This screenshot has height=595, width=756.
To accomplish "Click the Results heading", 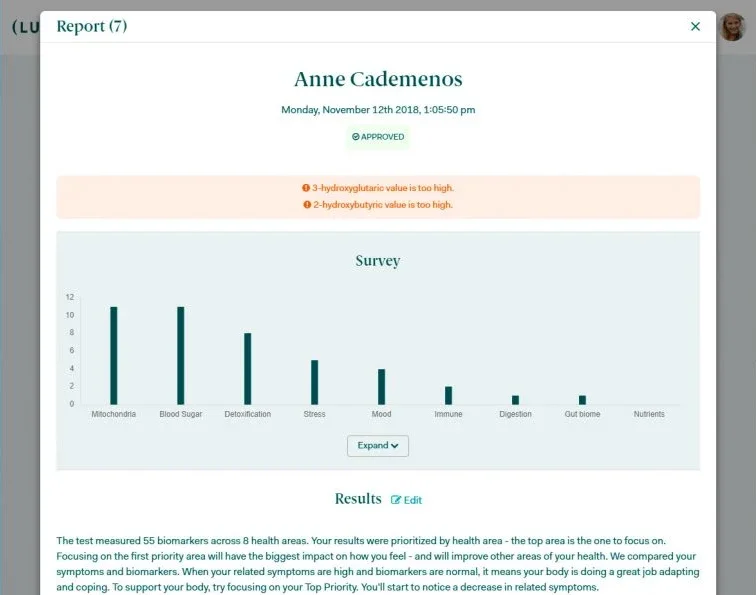I will pos(358,499).
